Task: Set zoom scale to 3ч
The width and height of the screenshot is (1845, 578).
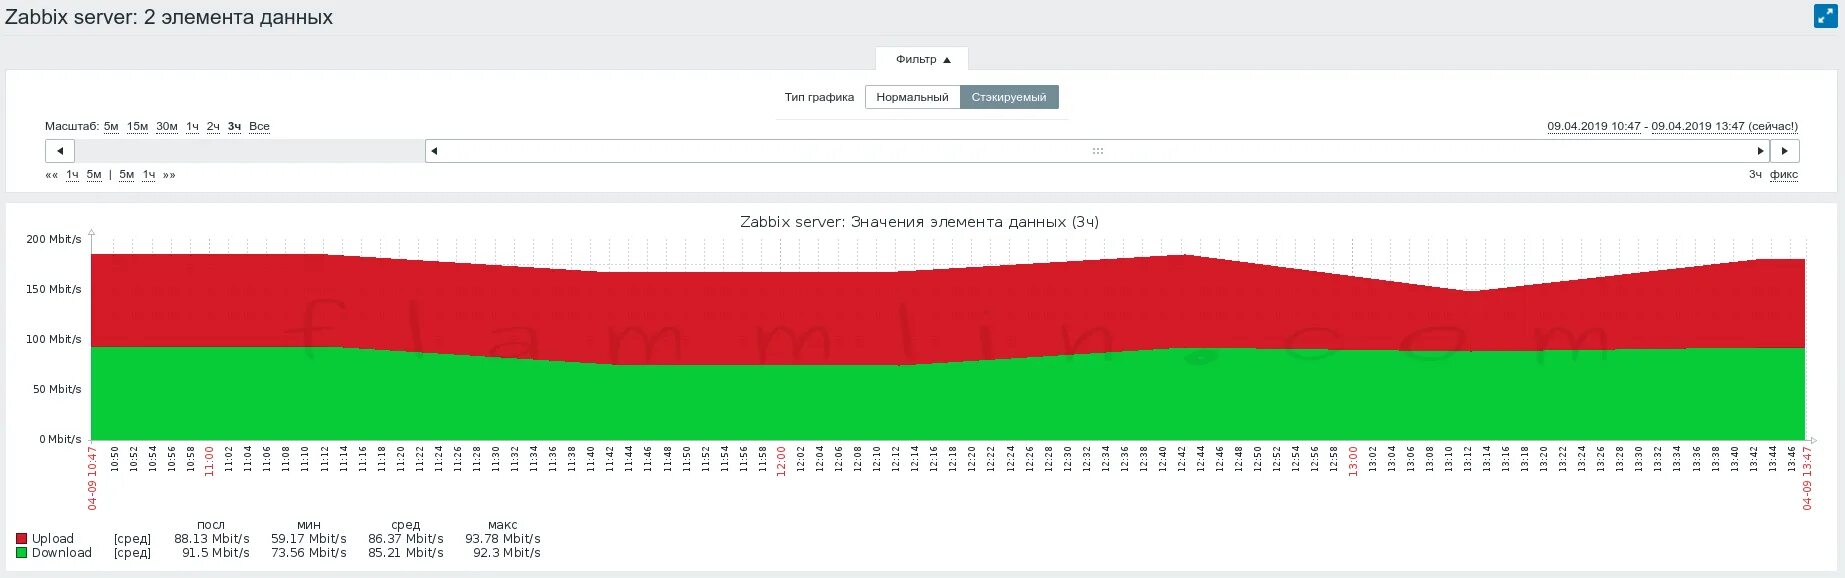Action: 234,126
